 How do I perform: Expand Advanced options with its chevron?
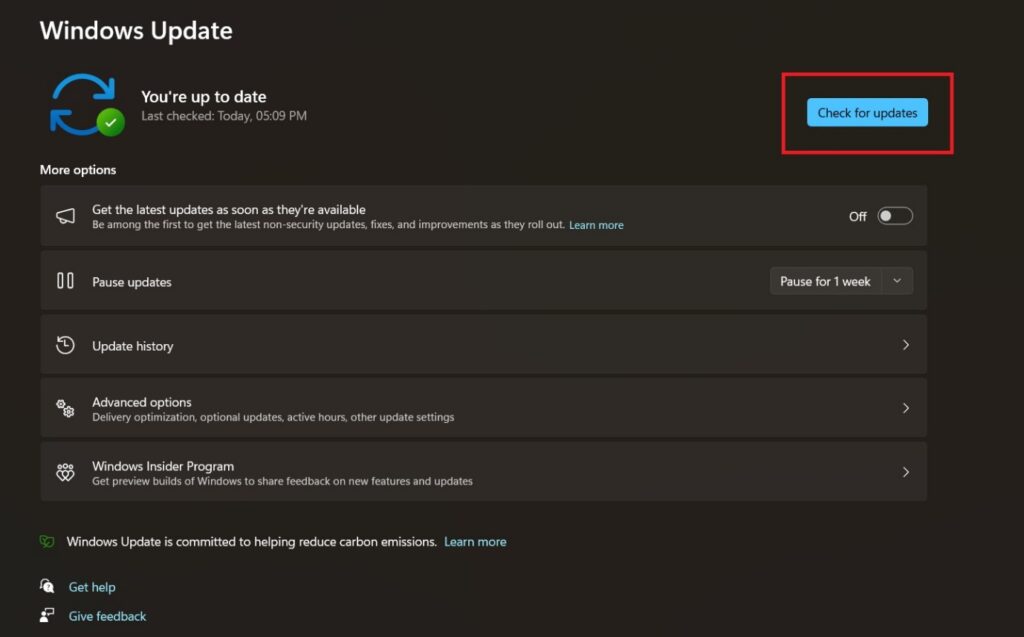click(905, 408)
